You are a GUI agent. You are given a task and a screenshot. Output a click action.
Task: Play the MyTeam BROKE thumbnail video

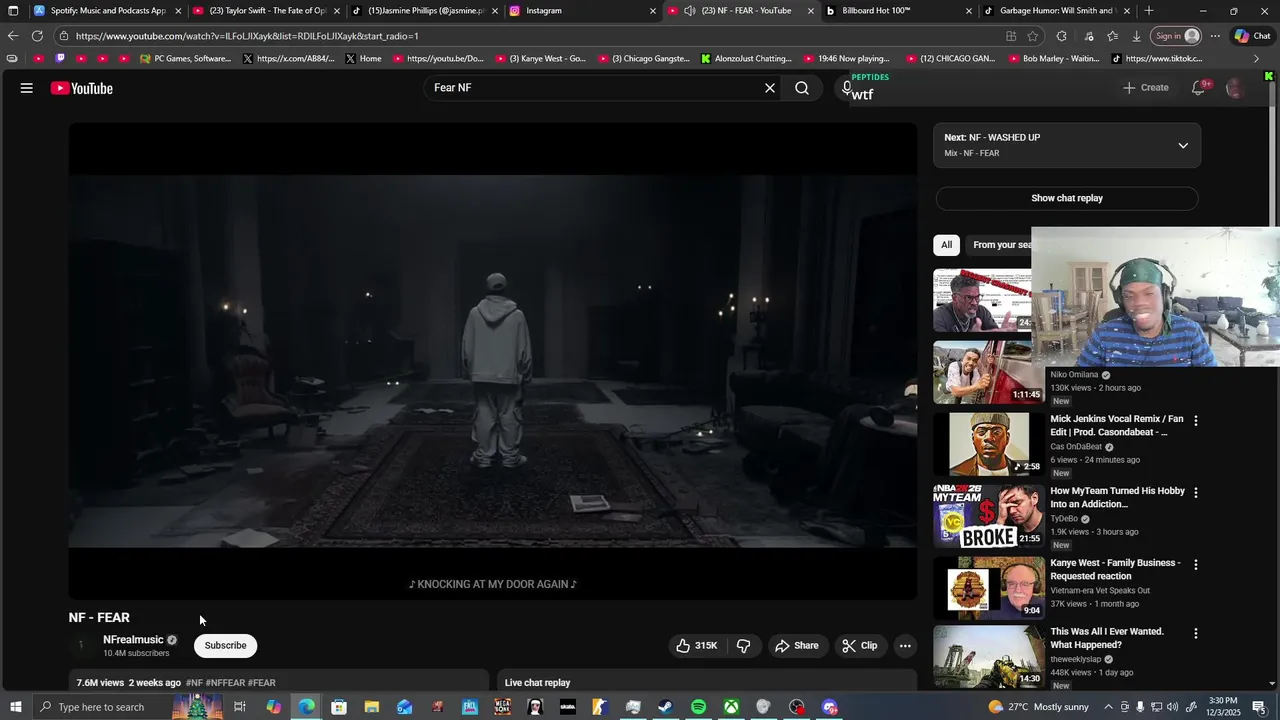989,516
